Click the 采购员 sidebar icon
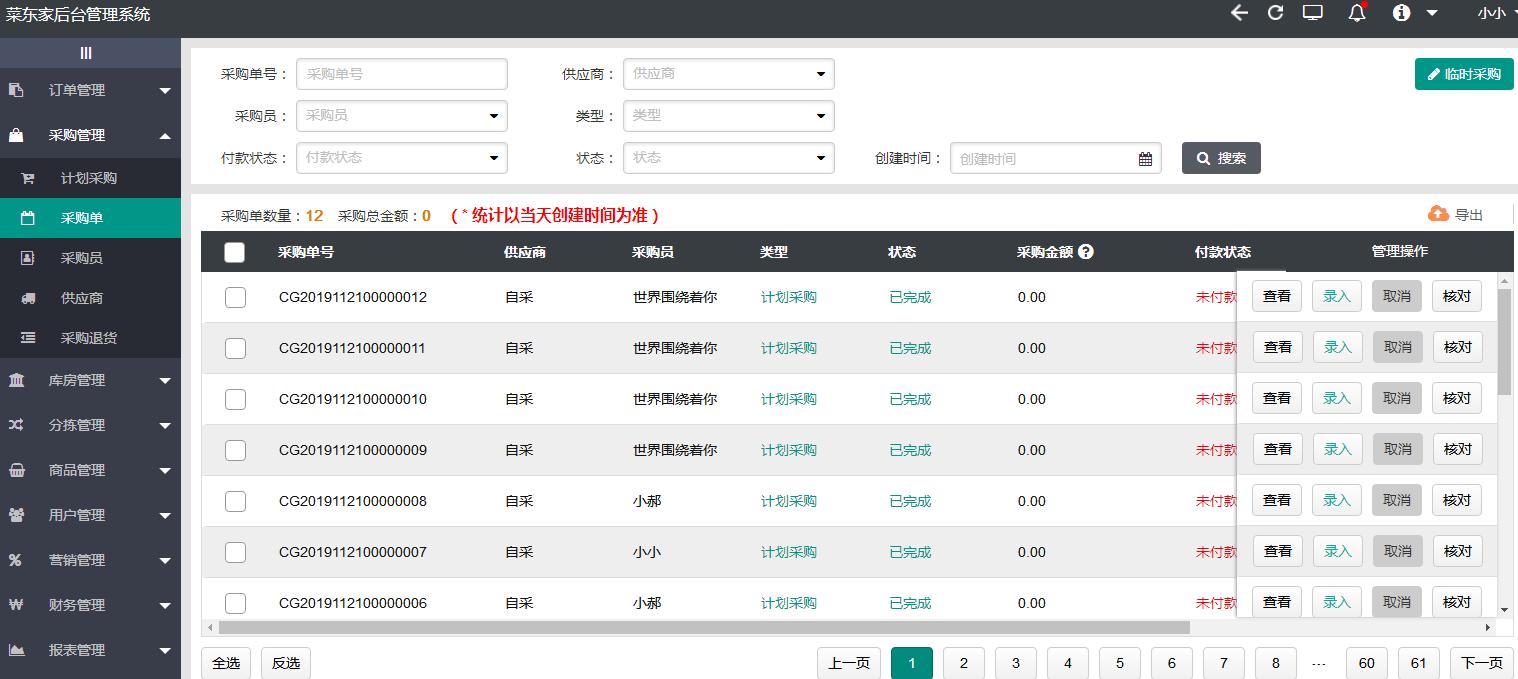 pos(28,257)
